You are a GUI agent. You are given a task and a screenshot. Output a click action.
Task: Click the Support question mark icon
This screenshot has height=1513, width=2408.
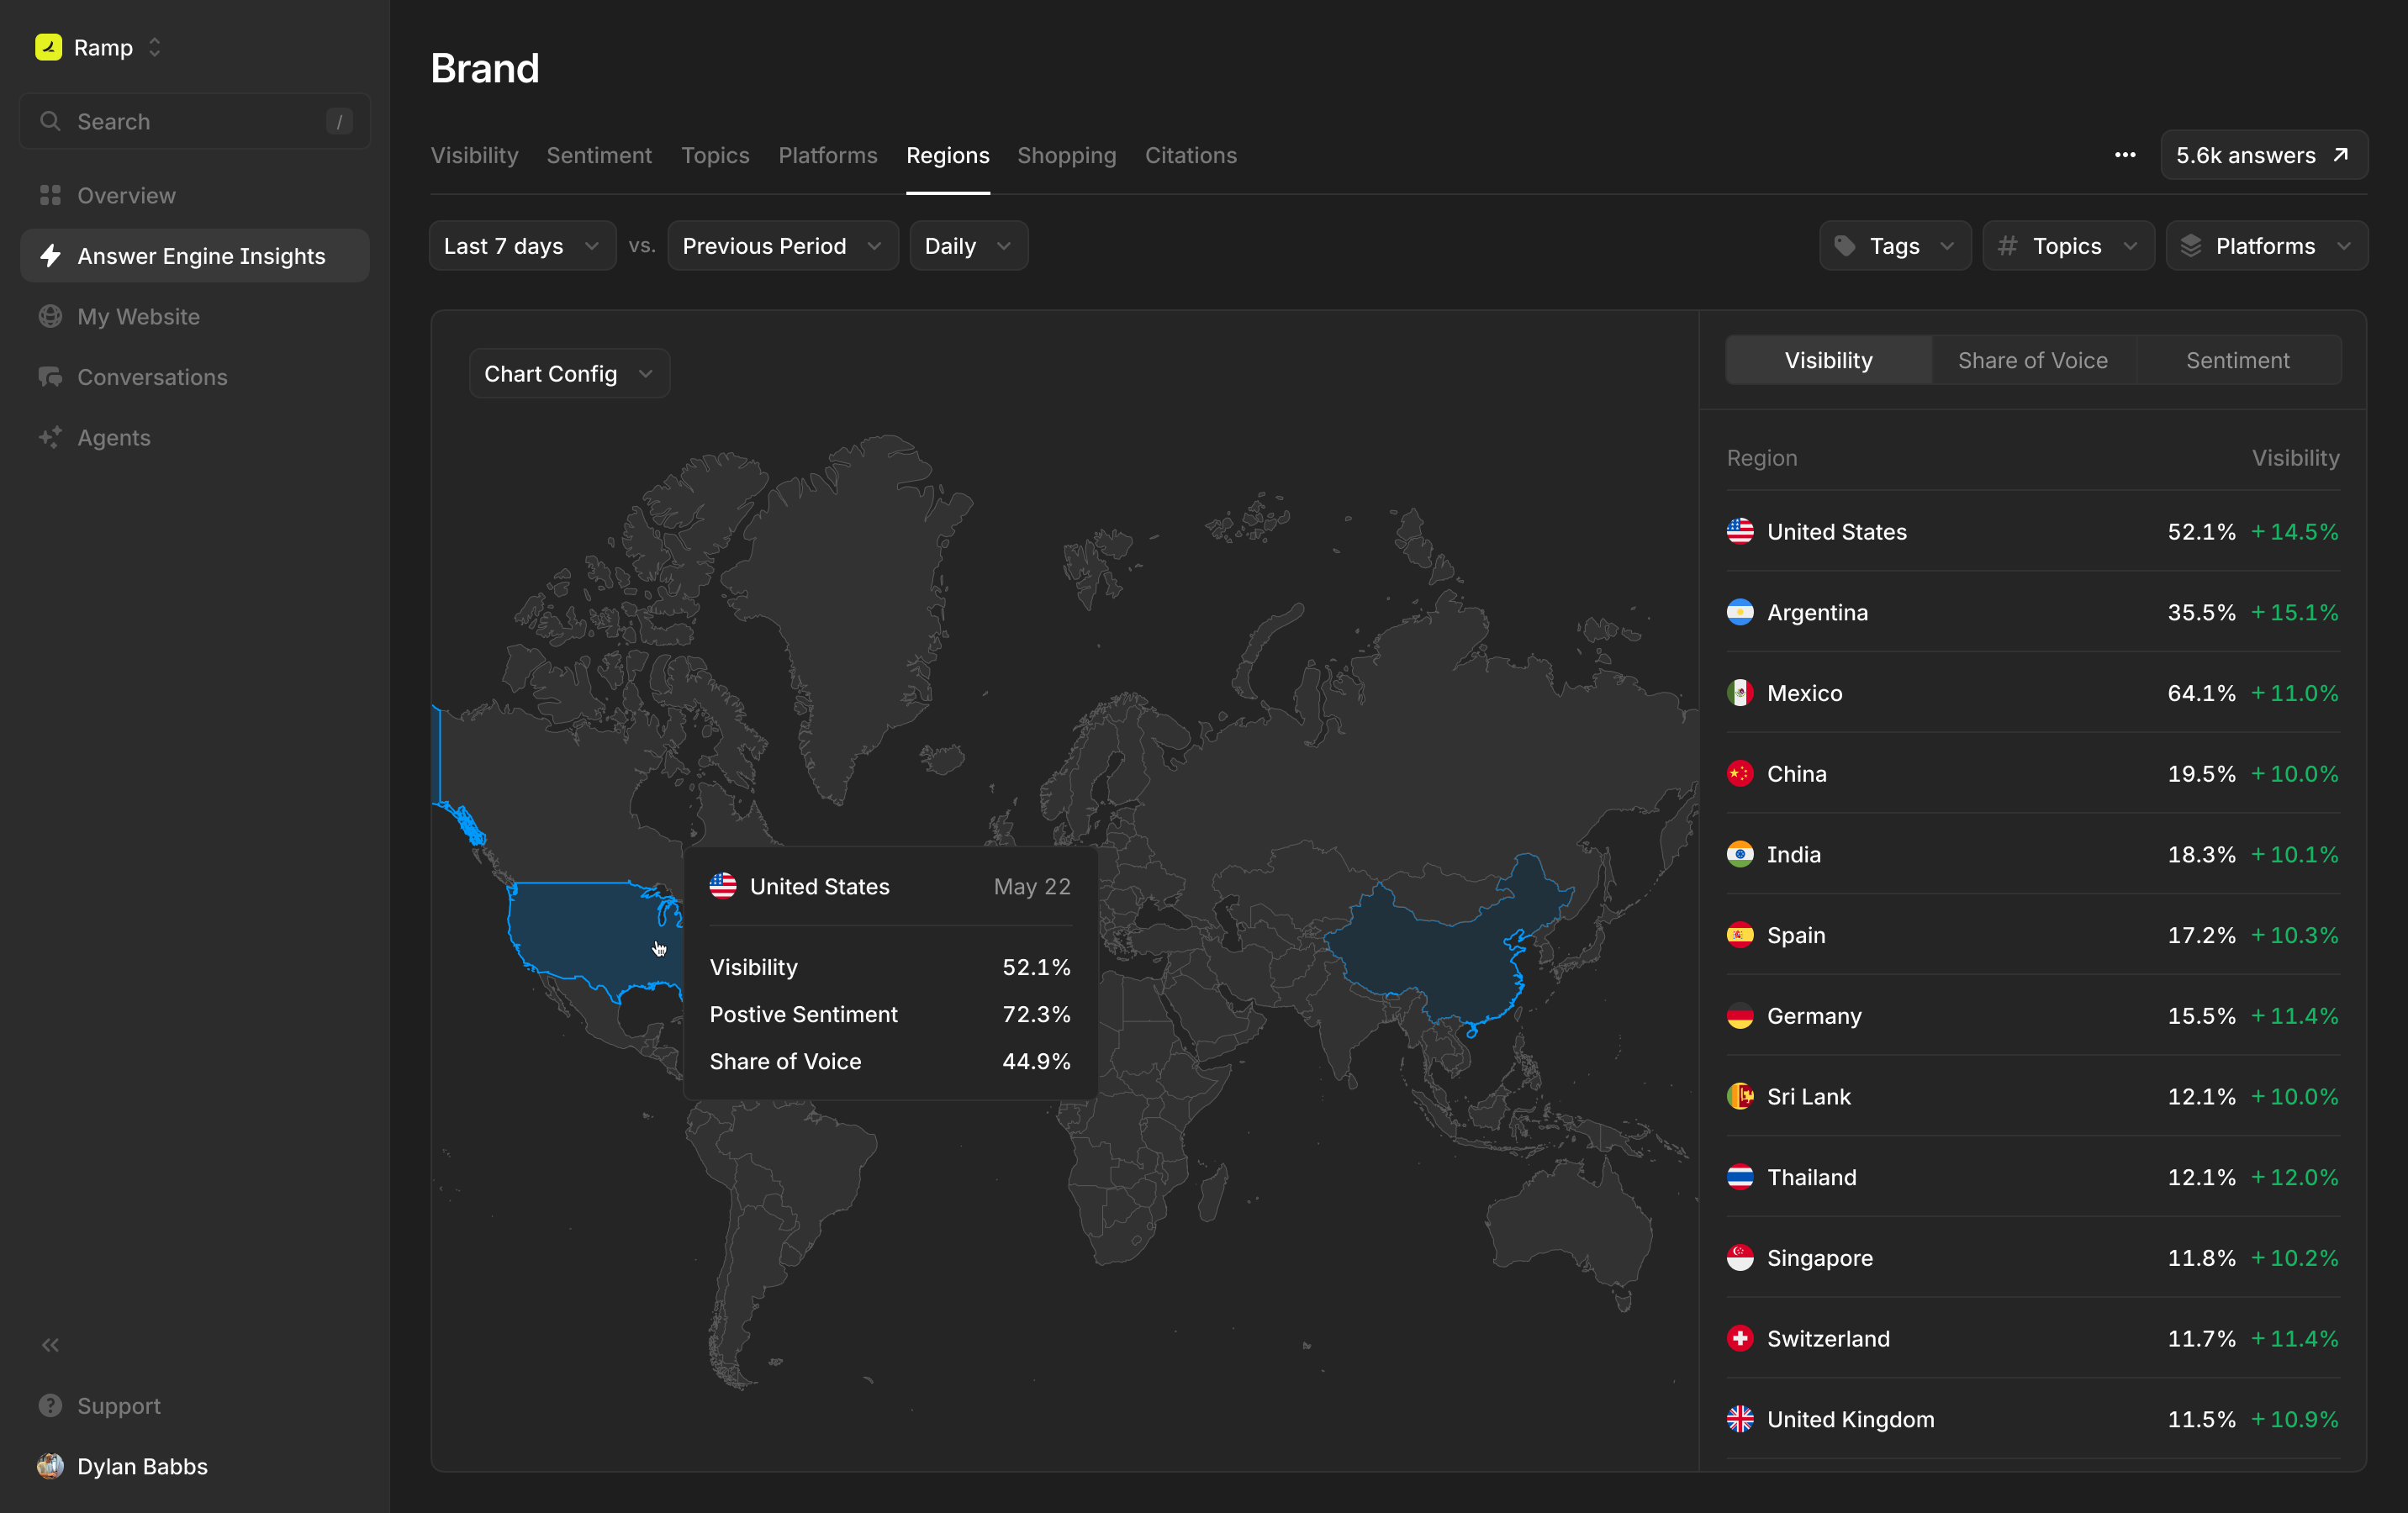click(x=50, y=1405)
